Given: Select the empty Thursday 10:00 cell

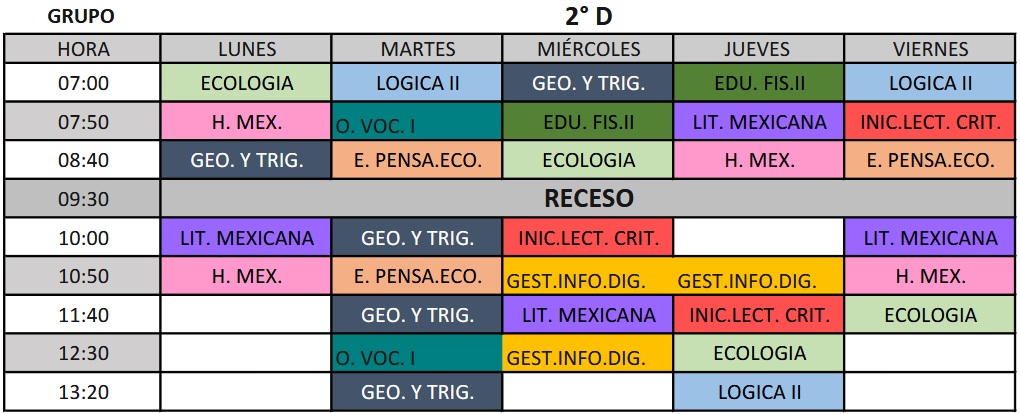Looking at the screenshot, I should [759, 238].
